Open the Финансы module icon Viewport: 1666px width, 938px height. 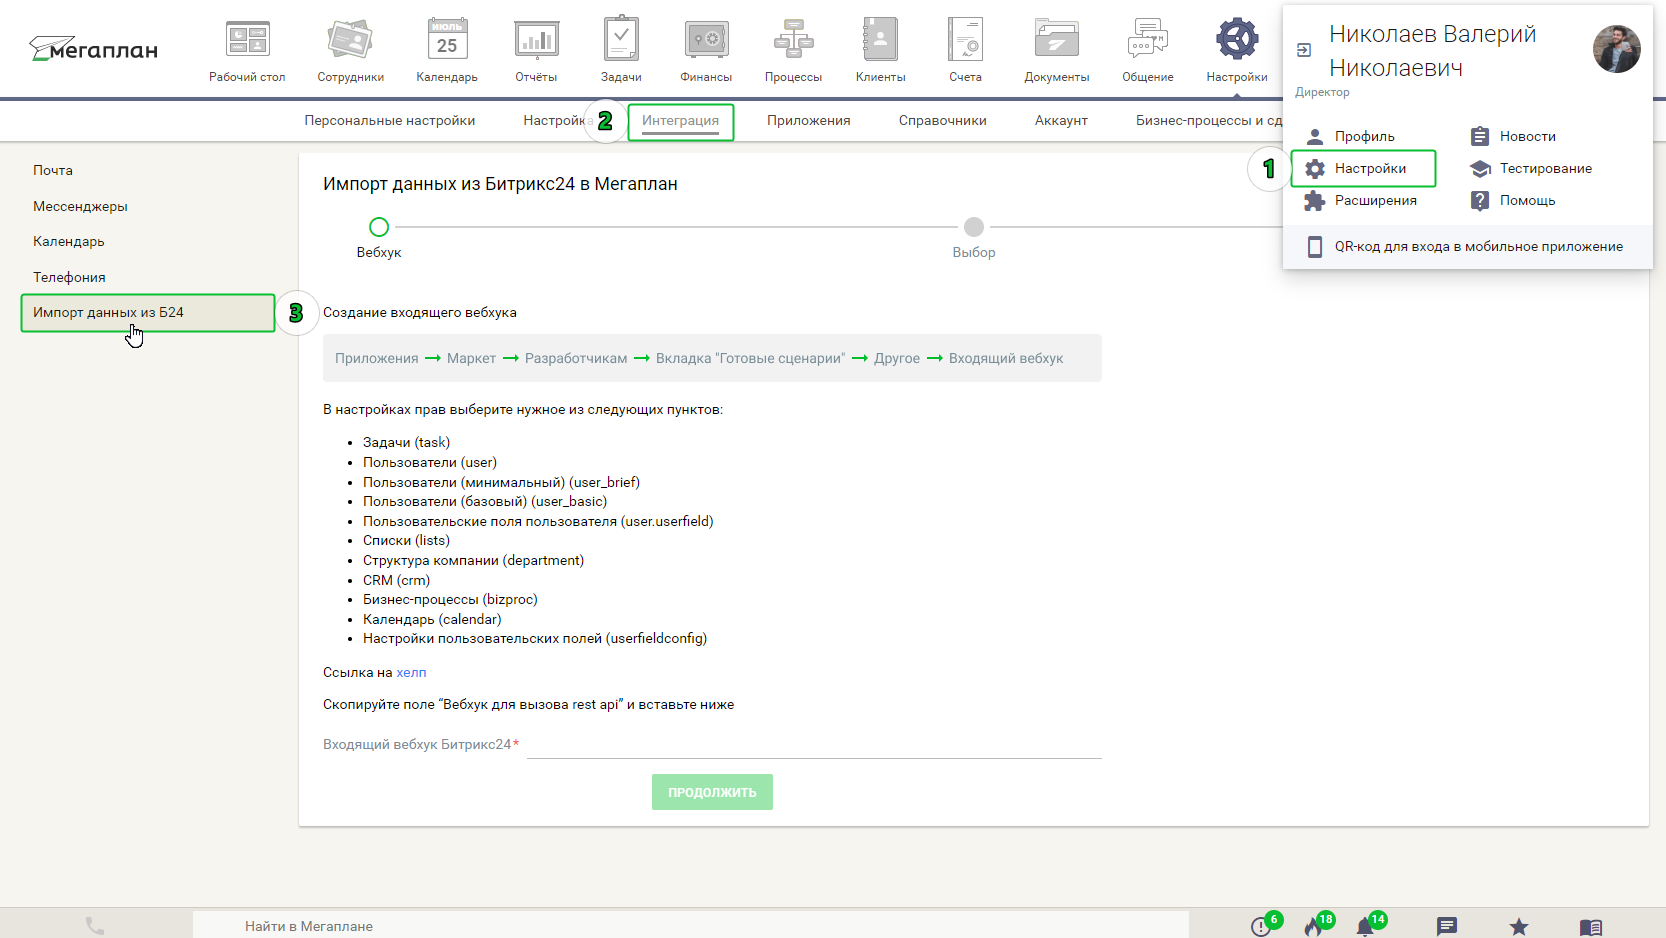706,40
